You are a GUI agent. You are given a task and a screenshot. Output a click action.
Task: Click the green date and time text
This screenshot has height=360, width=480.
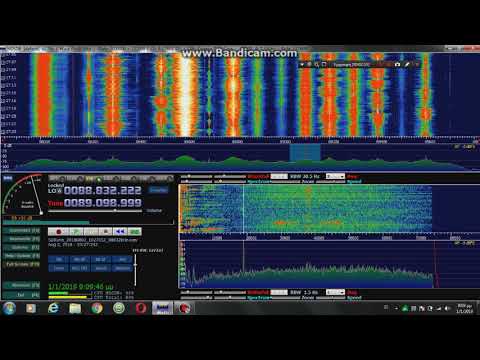[x=81, y=286]
